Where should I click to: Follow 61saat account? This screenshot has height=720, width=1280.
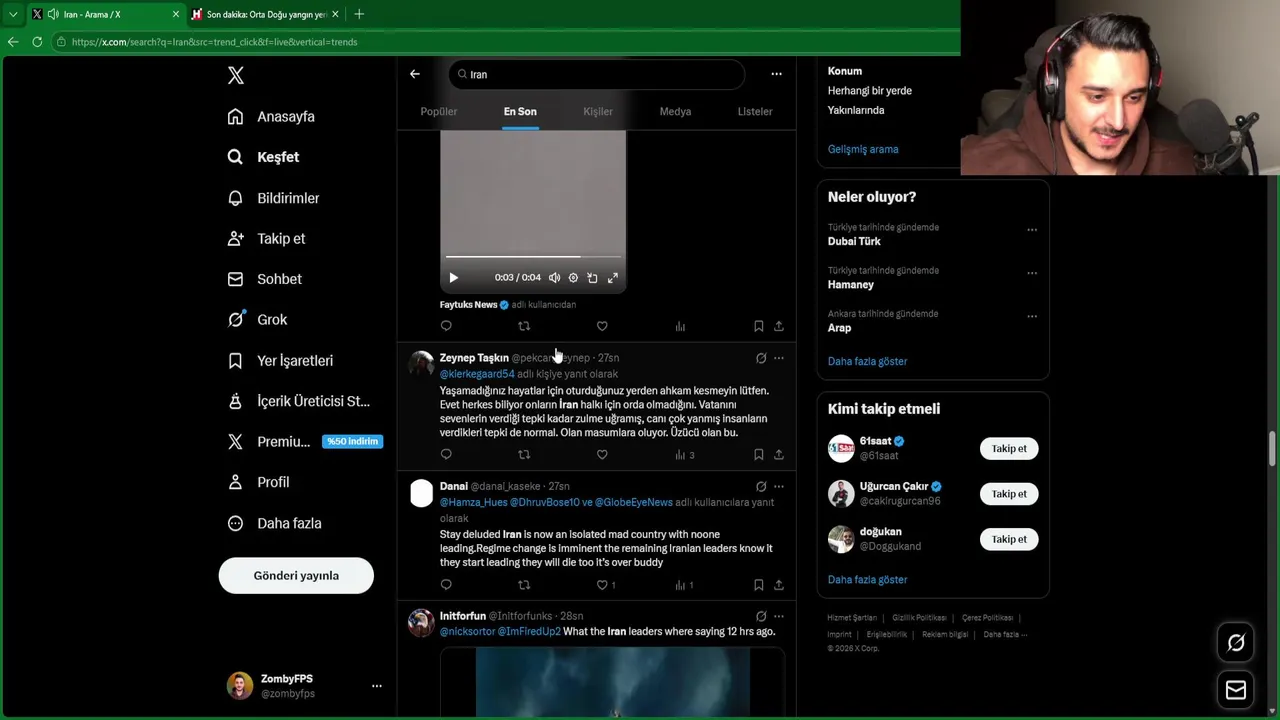(x=1009, y=448)
